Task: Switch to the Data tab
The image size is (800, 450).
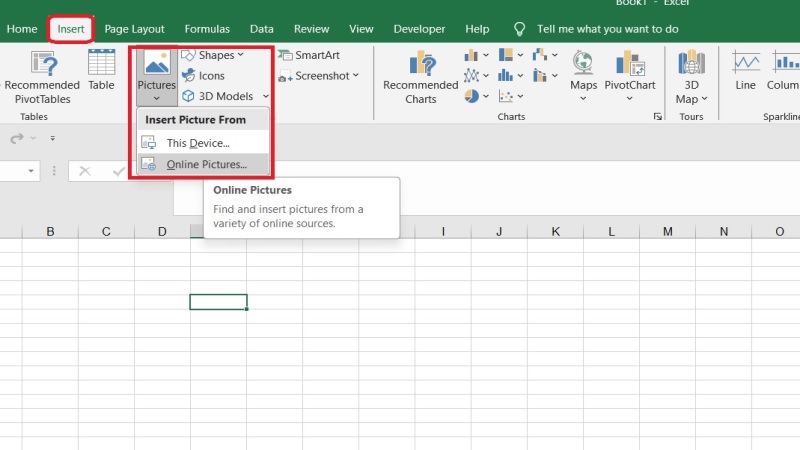Action: tap(262, 29)
